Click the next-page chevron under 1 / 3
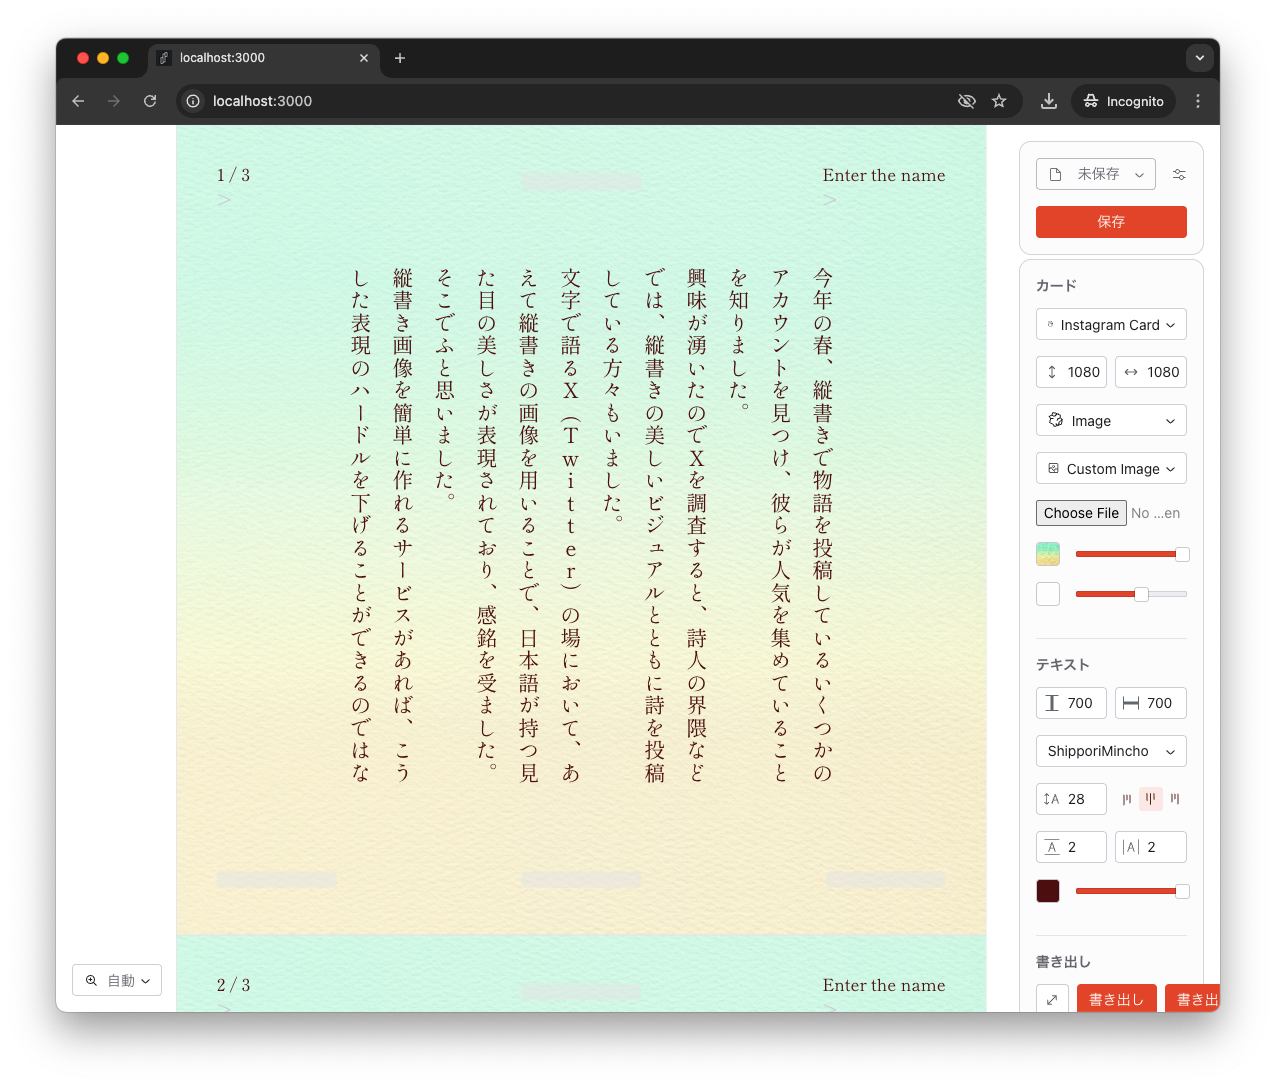This screenshot has width=1276, height=1086. point(225,200)
